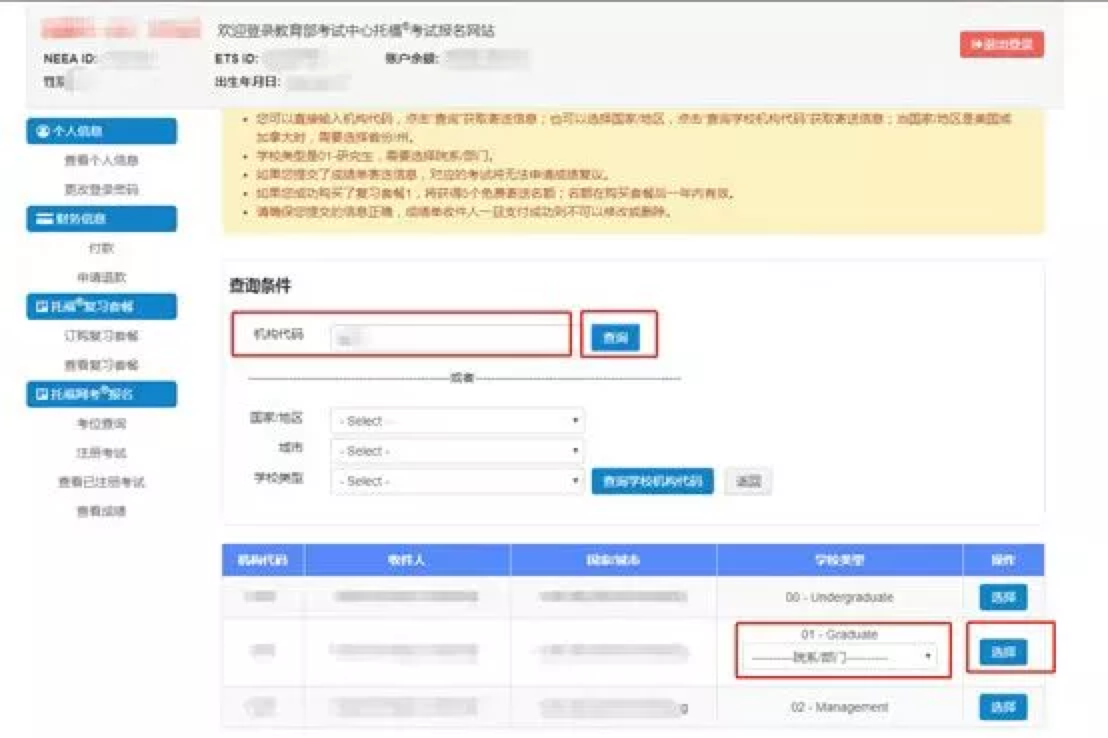1108x738 pixels.
Task: Click the ETS ID label in header
Action: (237, 59)
